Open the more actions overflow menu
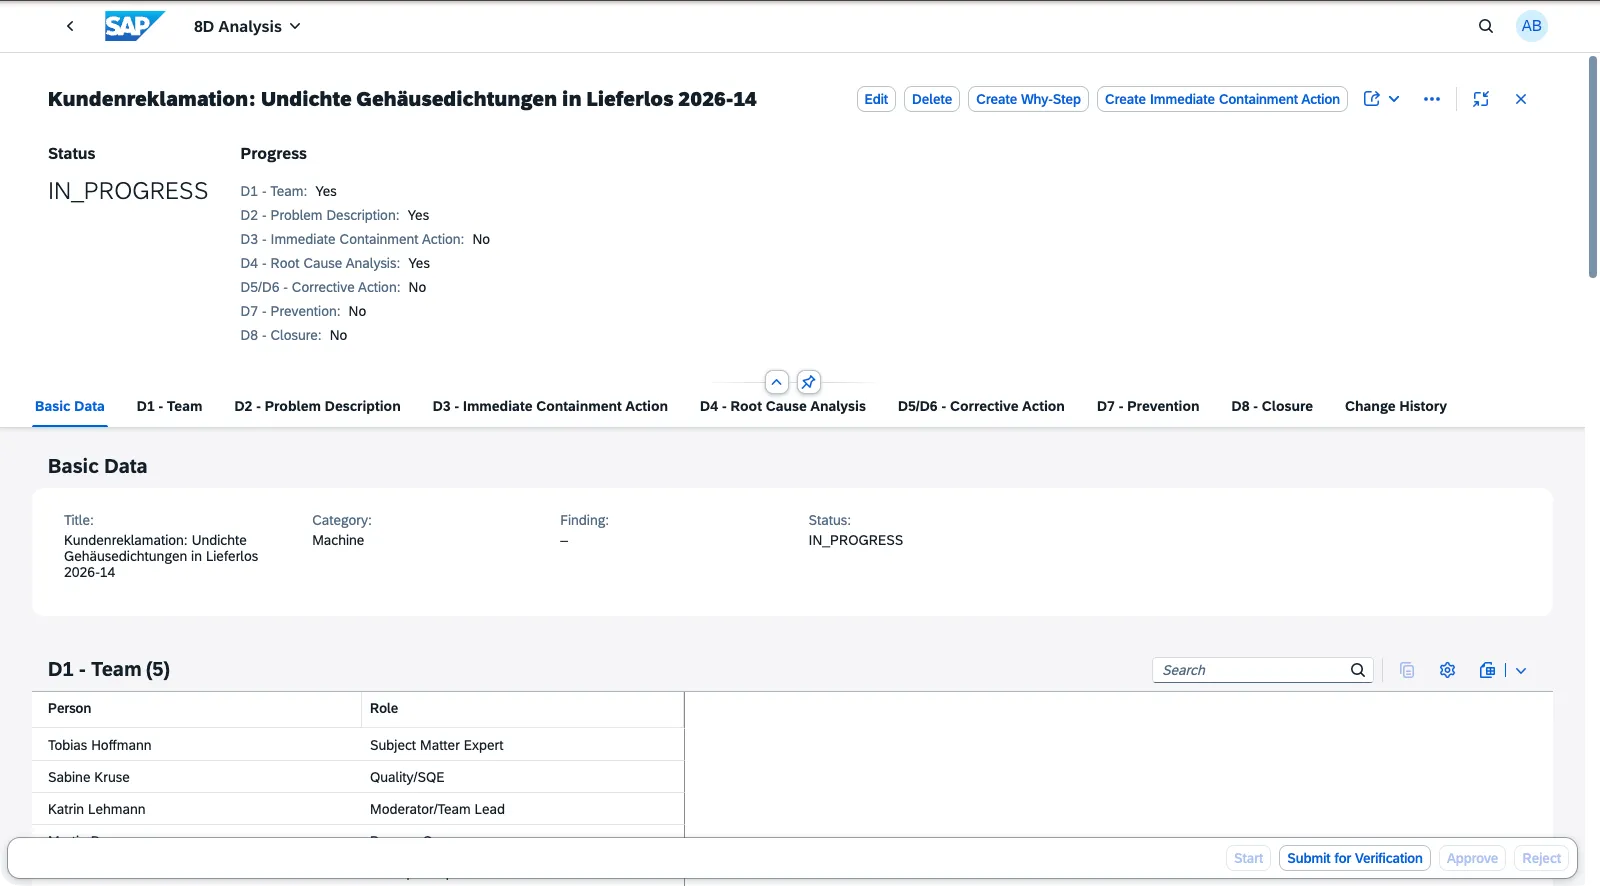Image resolution: width=1600 pixels, height=886 pixels. click(x=1432, y=99)
